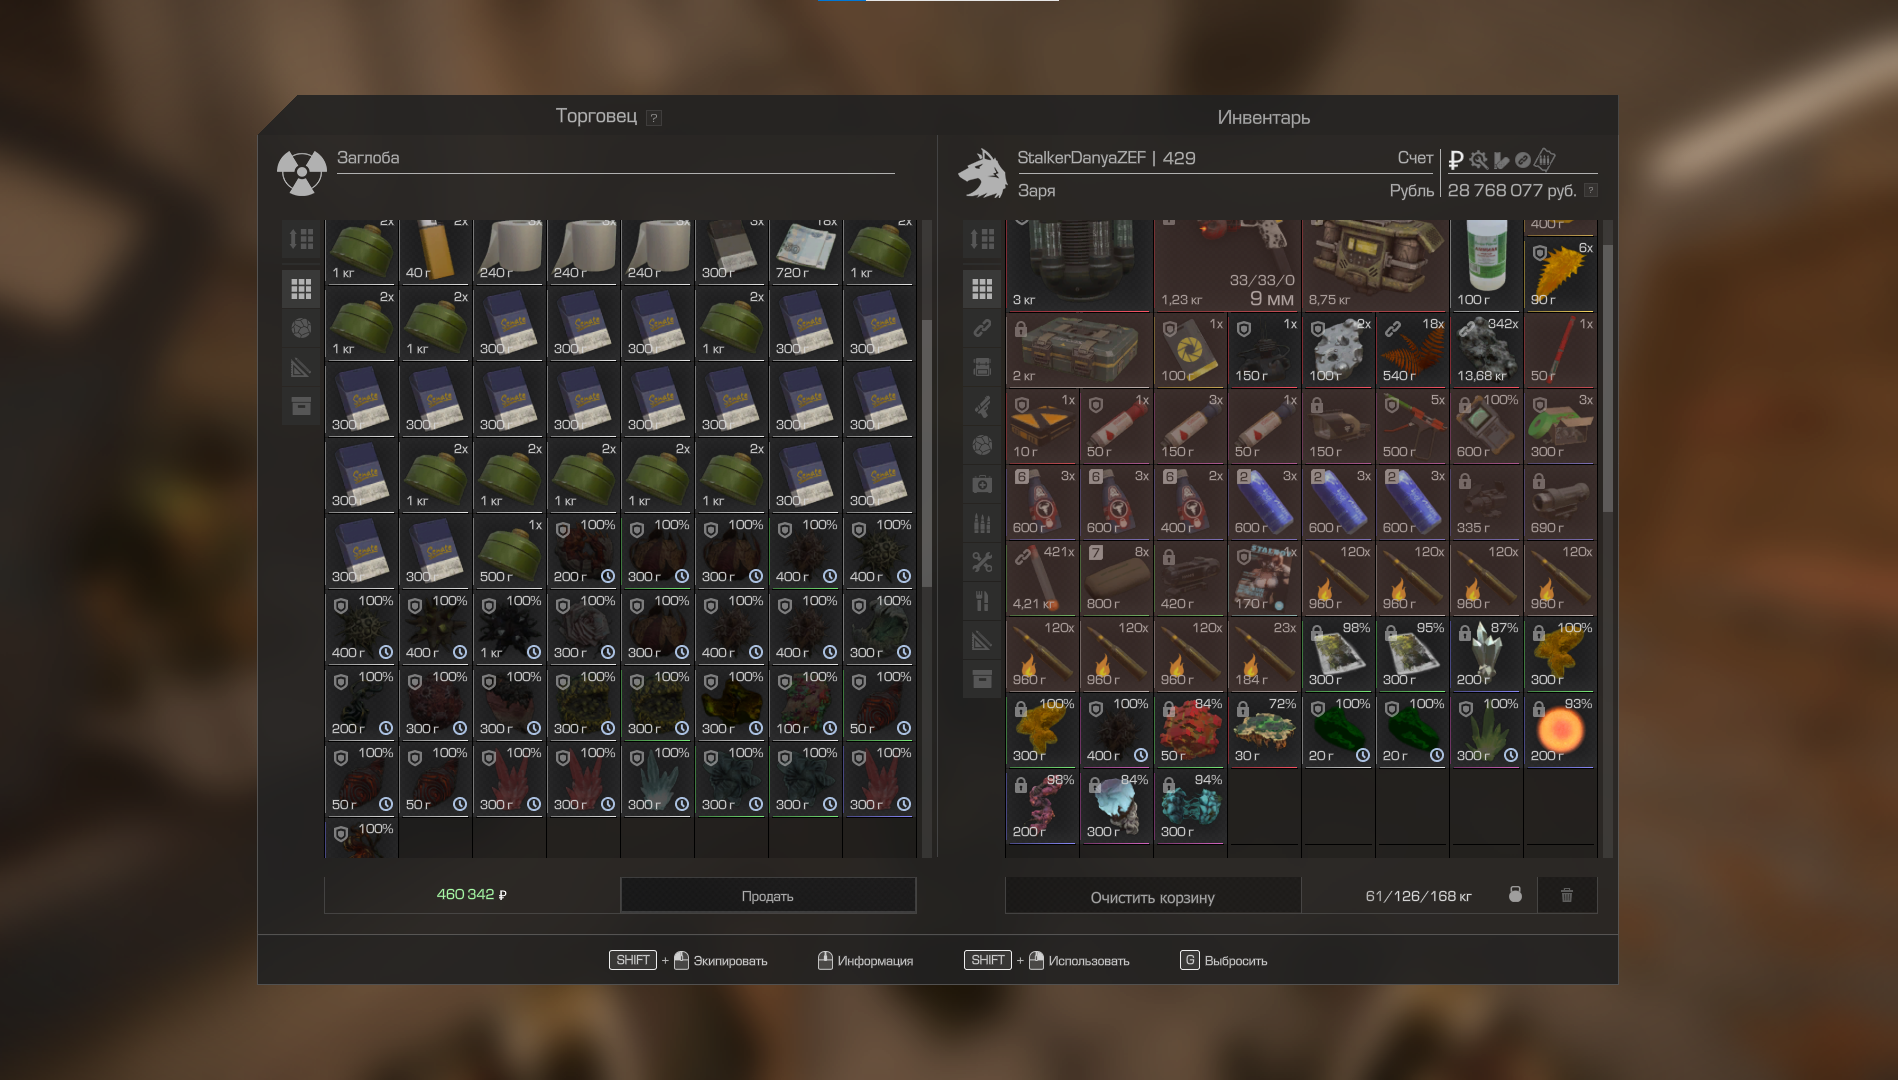Filter trader basket by artifacts icon

point(301,328)
